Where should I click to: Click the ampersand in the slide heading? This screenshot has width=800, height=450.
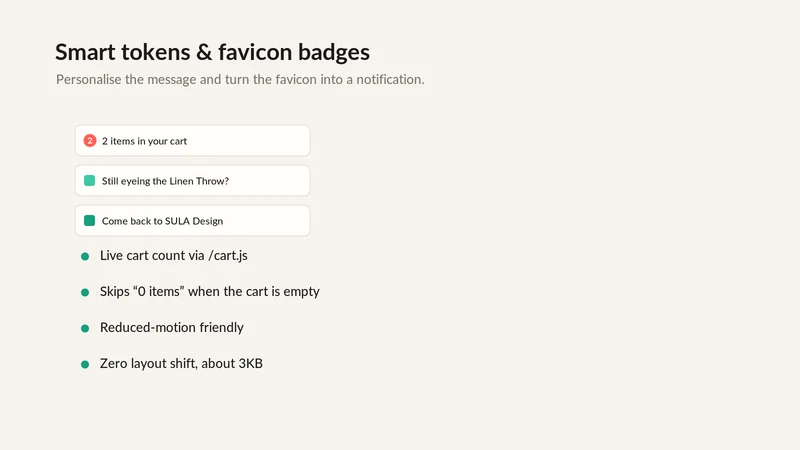pos(204,52)
